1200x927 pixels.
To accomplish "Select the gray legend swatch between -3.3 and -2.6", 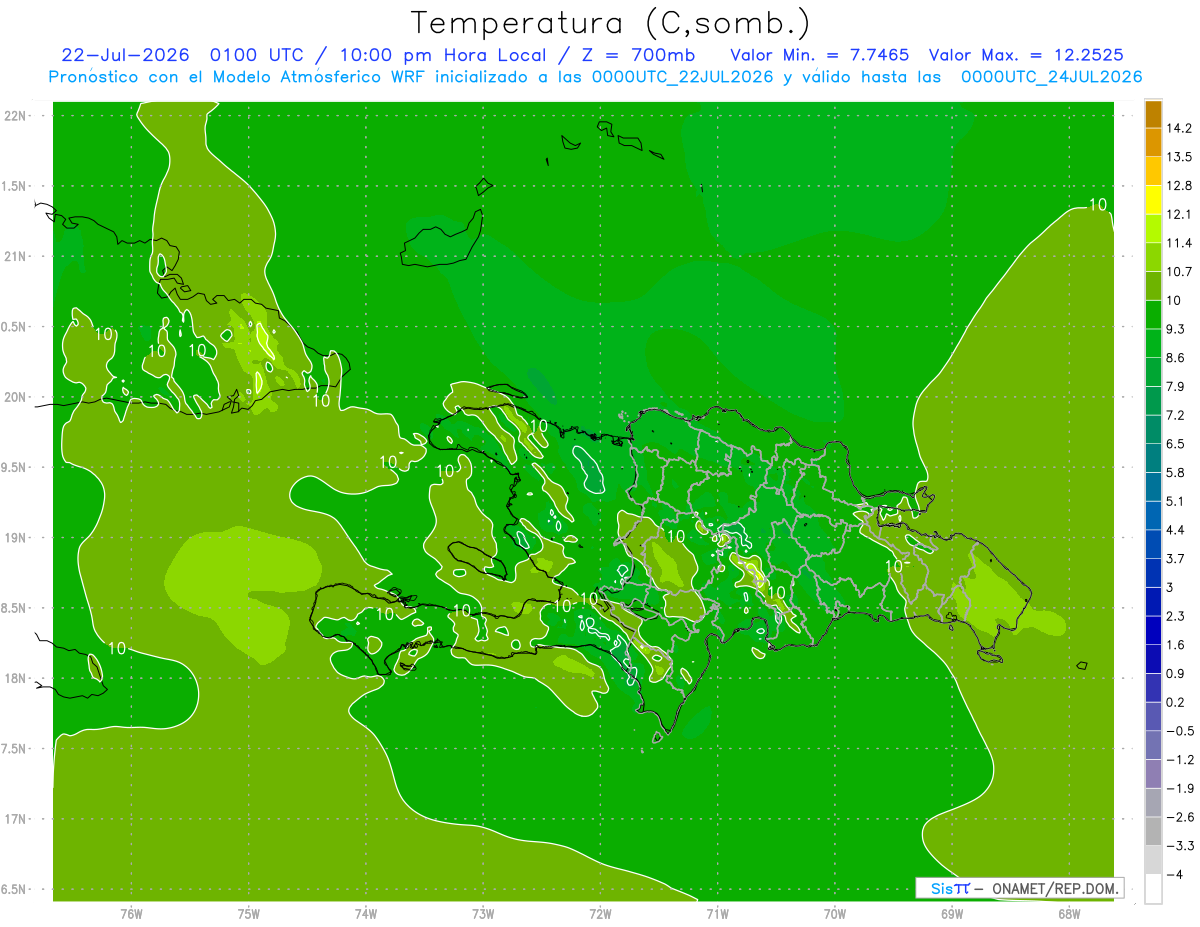I will [1153, 831].
